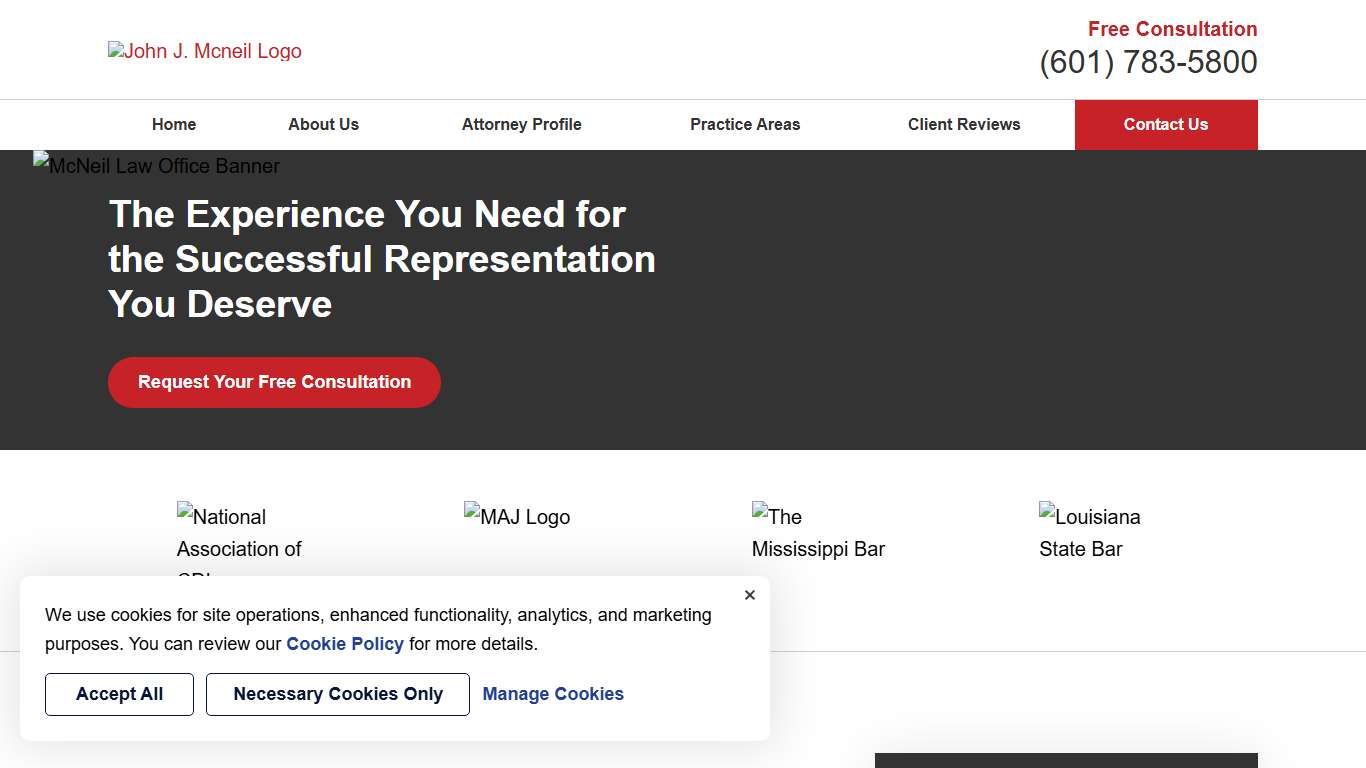The height and width of the screenshot is (768, 1366).
Task: Close the cookie notice with the X
Action: tap(750, 595)
